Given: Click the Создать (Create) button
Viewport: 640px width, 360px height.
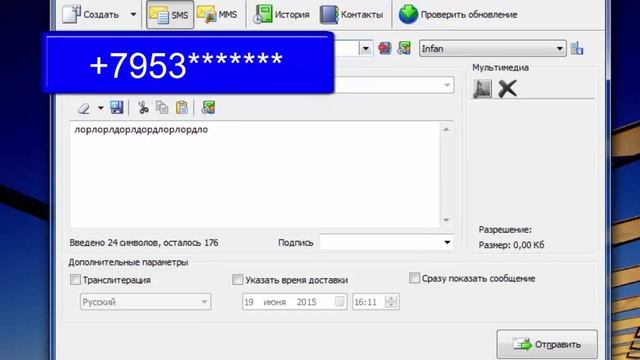Looking at the screenshot, I should 90,15.
